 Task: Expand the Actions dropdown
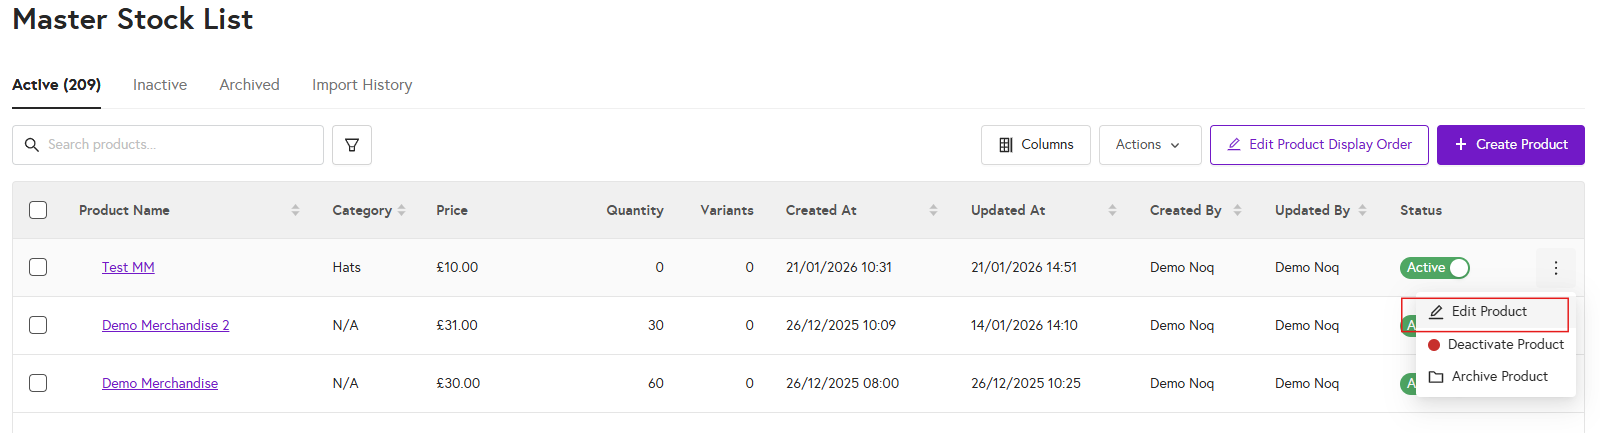point(1148,145)
